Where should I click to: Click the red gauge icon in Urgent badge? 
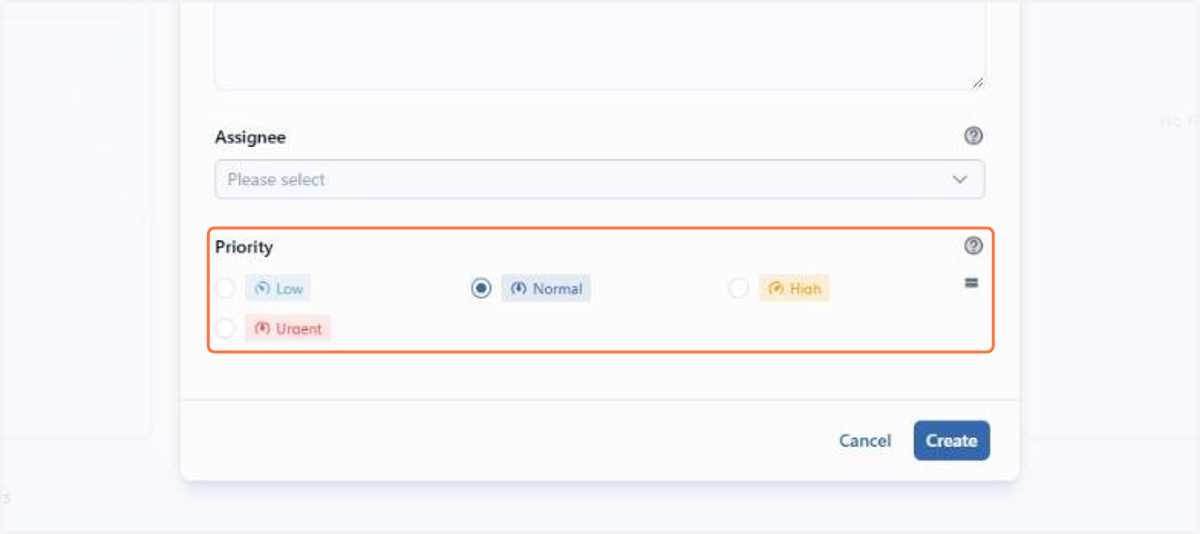click(262, 328)
